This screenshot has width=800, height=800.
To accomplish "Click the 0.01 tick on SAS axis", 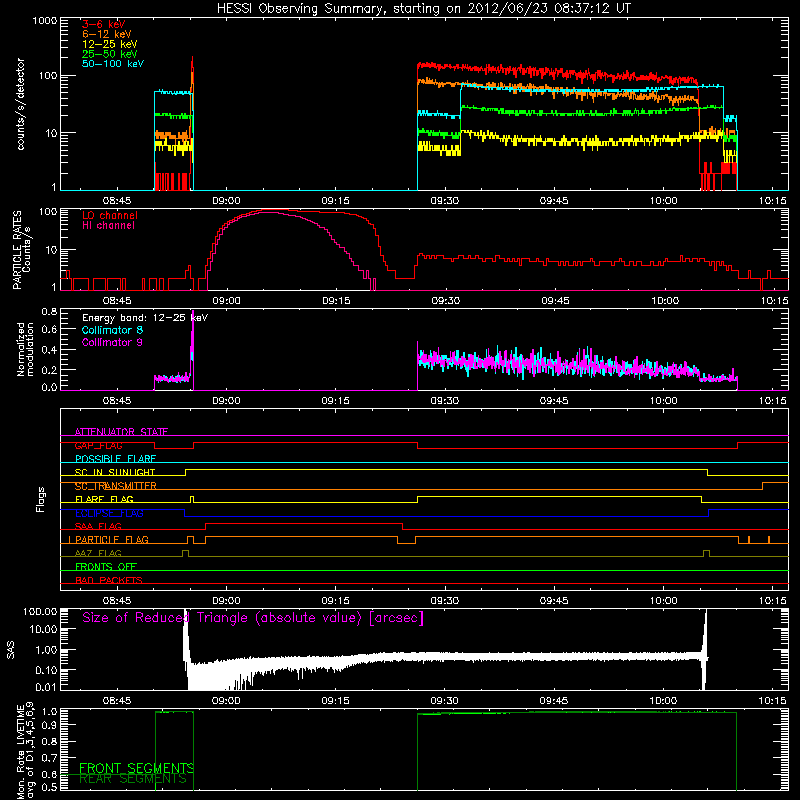I will pos(46,687).
